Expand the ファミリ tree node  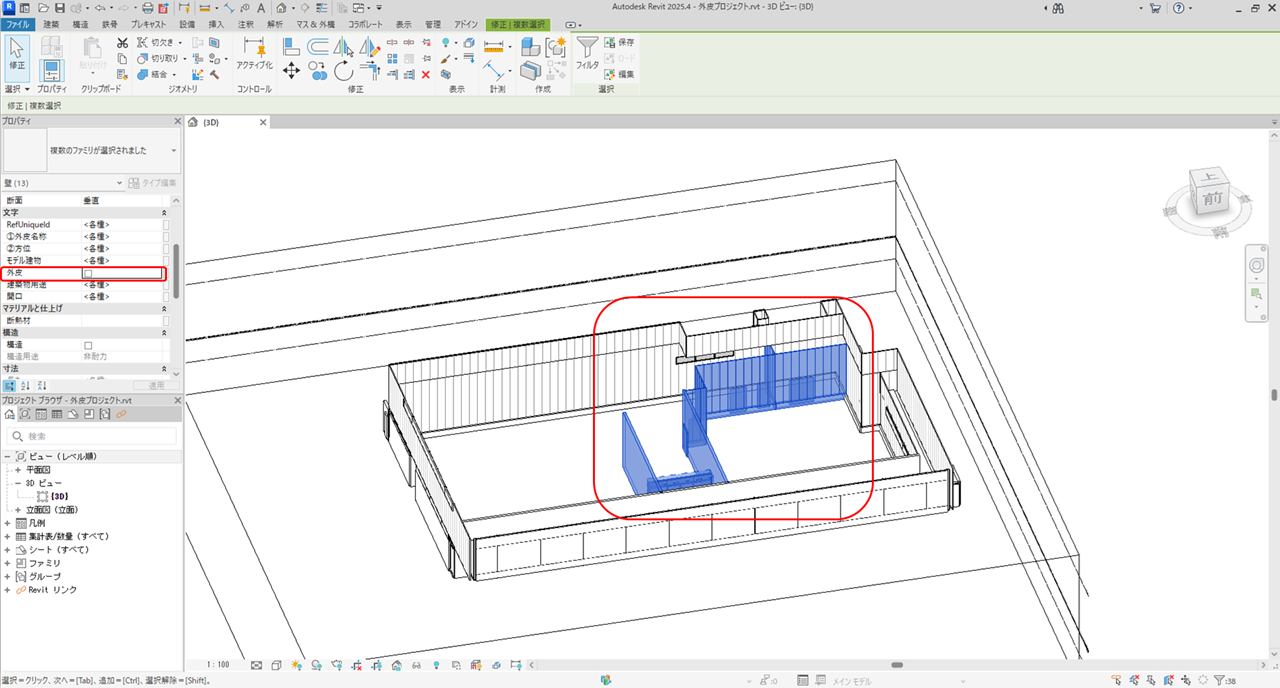(x=7, y=563)
